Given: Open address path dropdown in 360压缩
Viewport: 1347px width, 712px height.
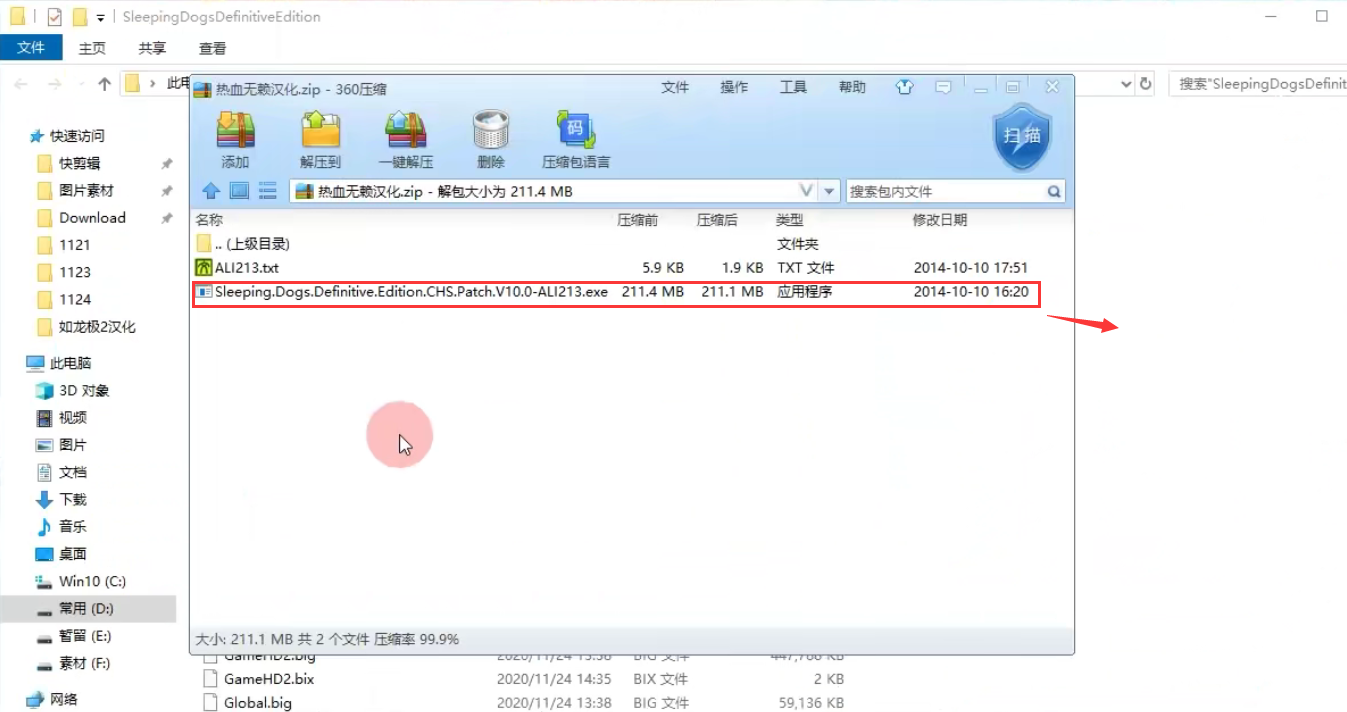Looking at the screenshot, I should click(x=829, y=191).
